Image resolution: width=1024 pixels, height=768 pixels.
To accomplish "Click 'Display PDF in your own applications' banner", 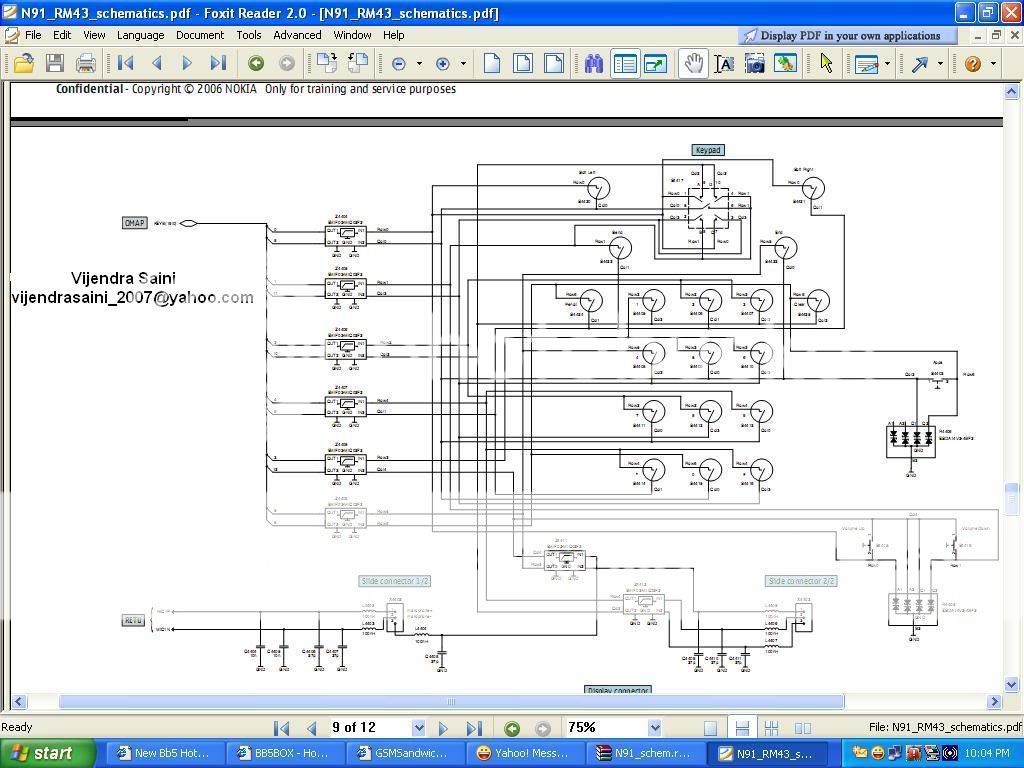I will 848,36.
